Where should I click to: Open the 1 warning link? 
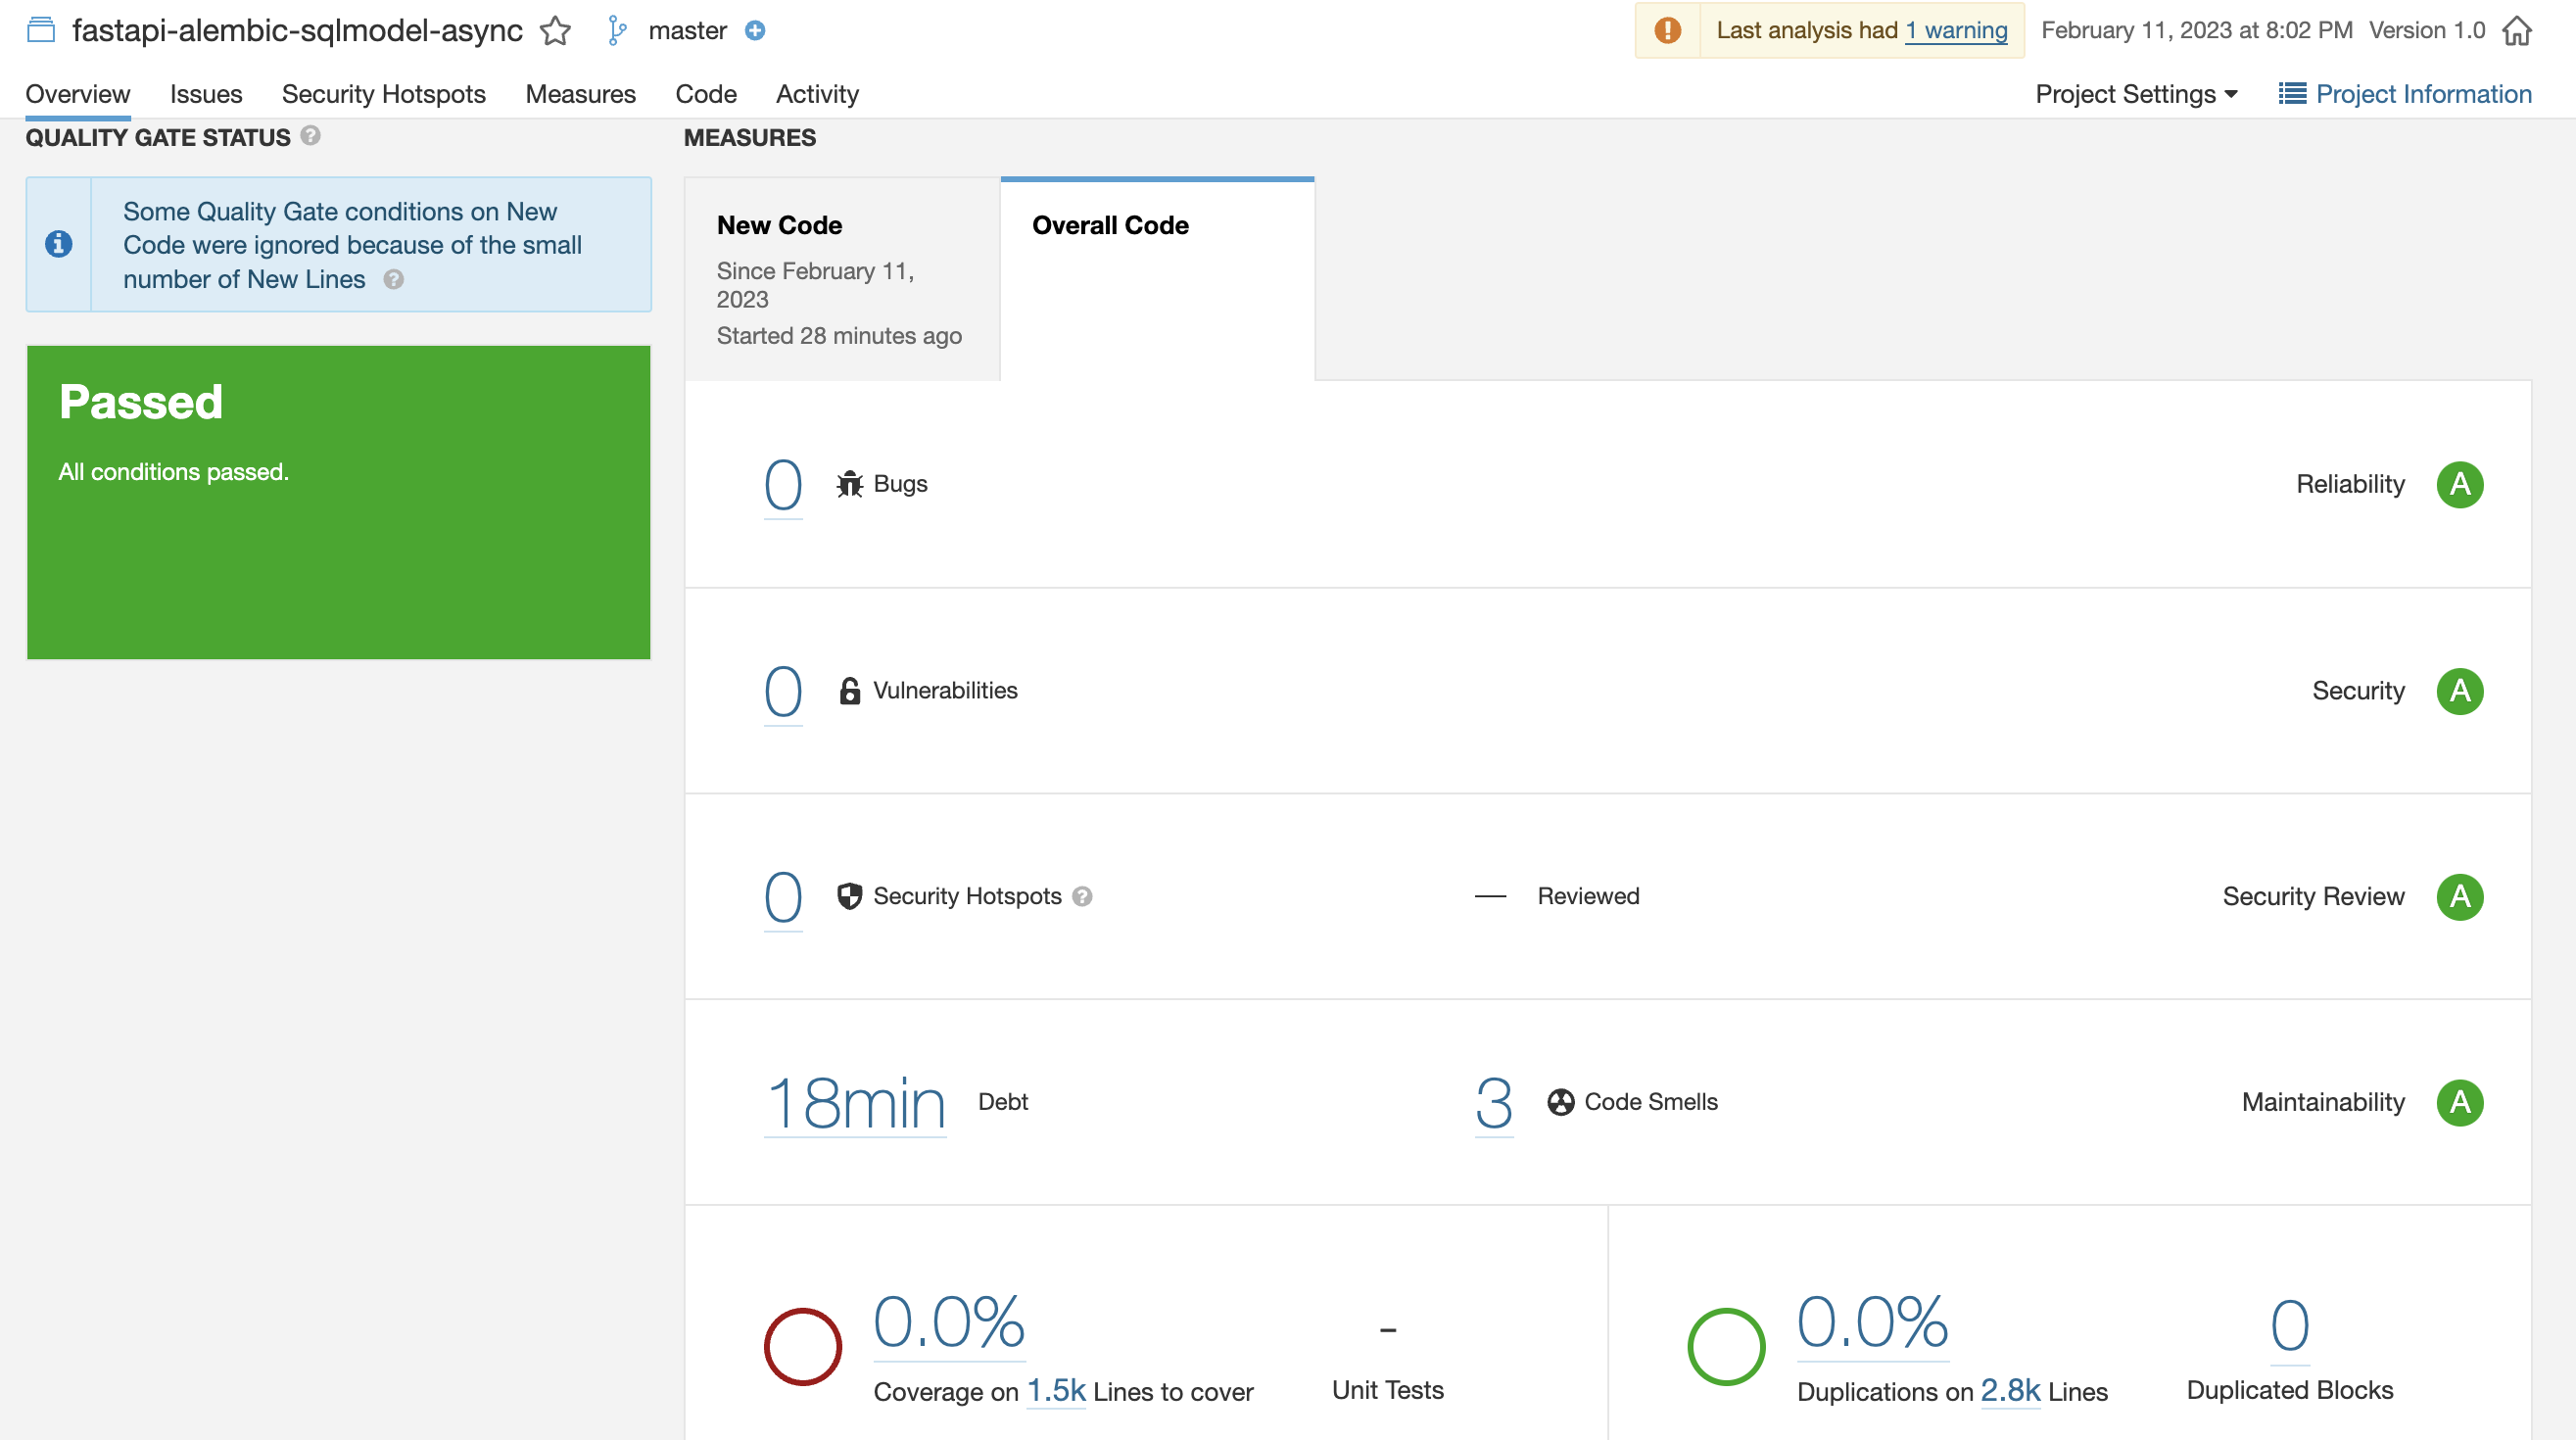click(1955, 31)
